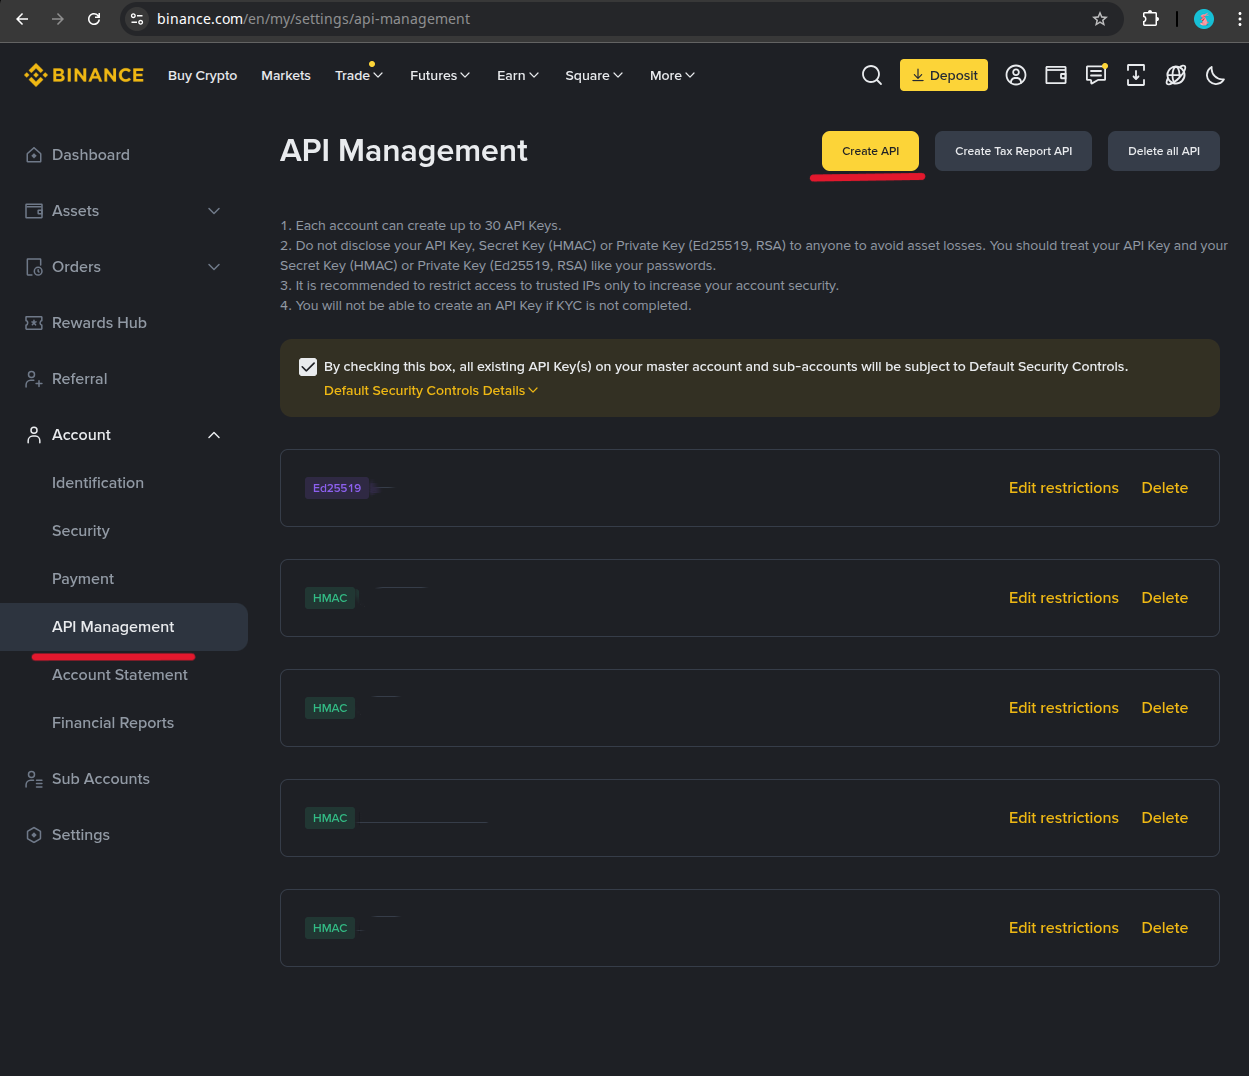The image size is (1249, 1076).
Task: Edit restrictions for first HMAC key
Action: 1064,598
